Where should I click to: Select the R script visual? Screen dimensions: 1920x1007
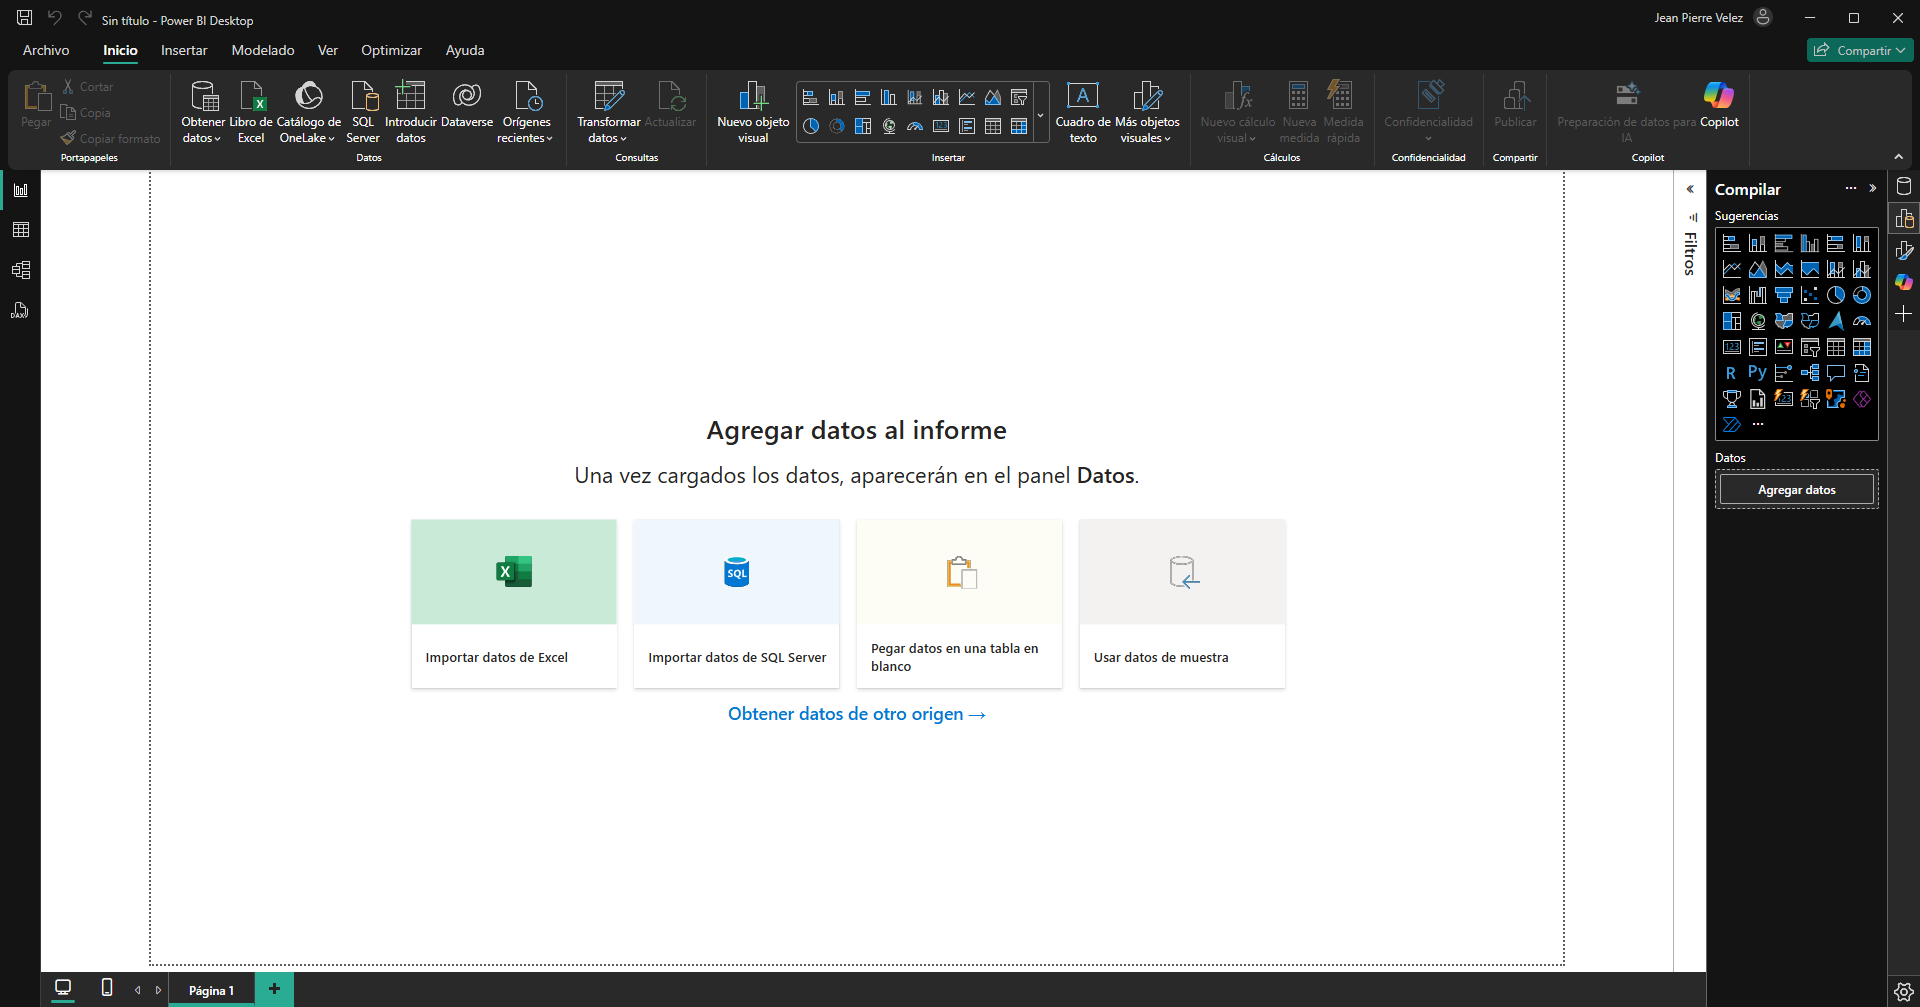[1731, 373]
